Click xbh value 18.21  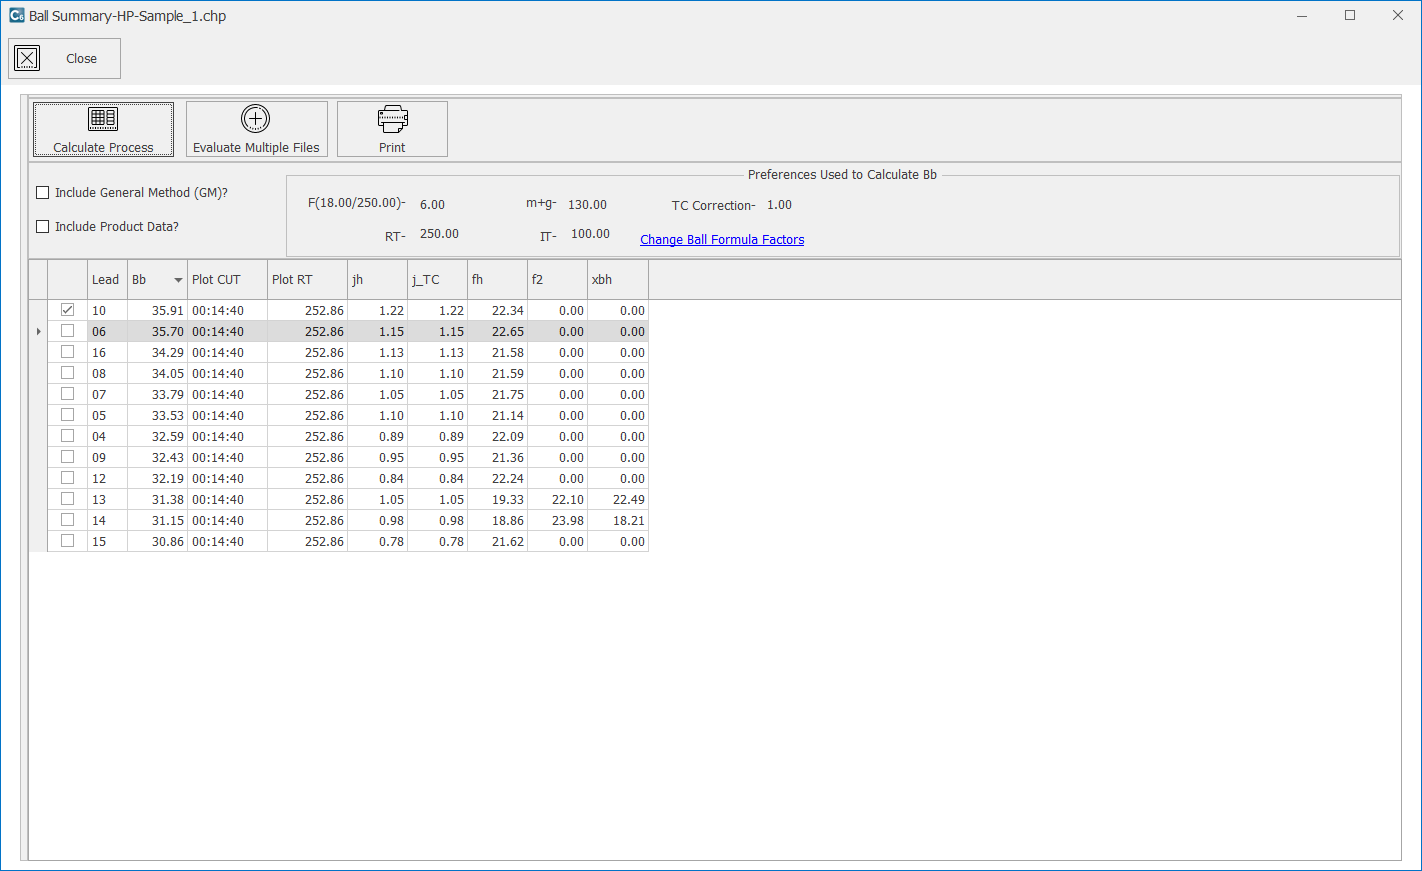click(x=628, y=521)
